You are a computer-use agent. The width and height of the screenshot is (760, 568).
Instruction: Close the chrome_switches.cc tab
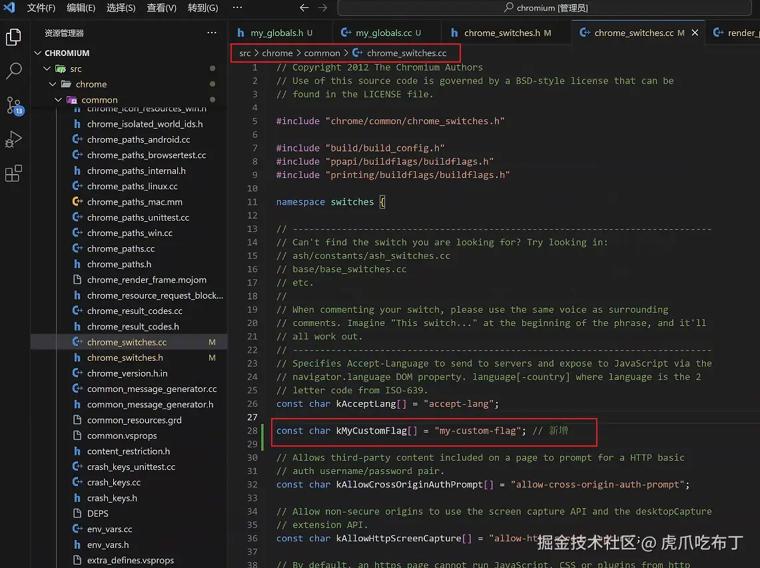(x=695, y=32)
